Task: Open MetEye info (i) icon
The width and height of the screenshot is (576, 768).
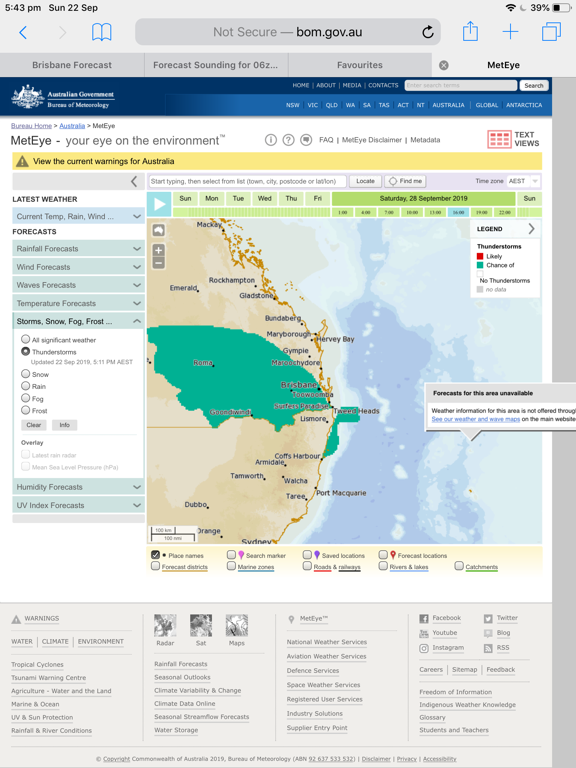Action: (271, 140)
